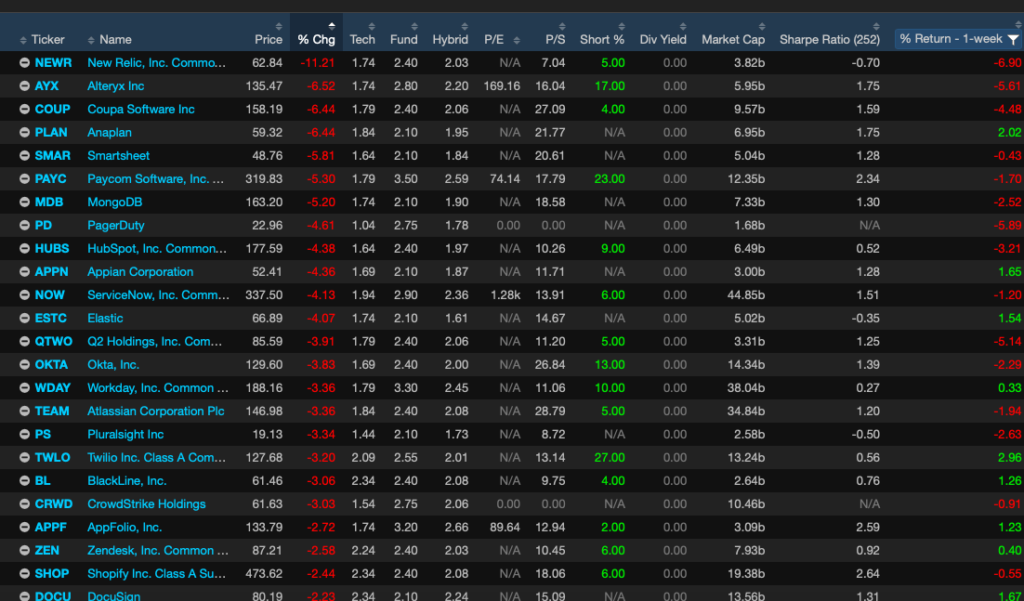Click the 1.28k P/E value
Screen dimensions: 1024x601
tap(505, 295)
